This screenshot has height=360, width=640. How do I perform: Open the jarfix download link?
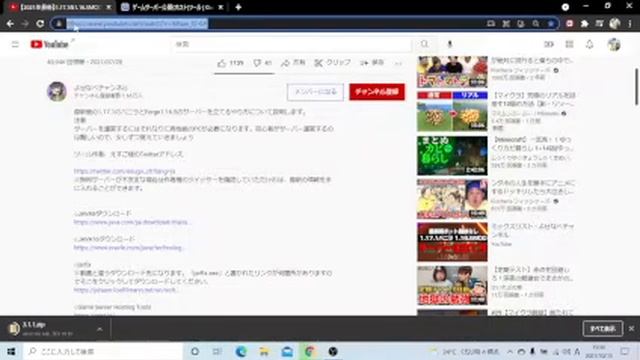point(125,290)
